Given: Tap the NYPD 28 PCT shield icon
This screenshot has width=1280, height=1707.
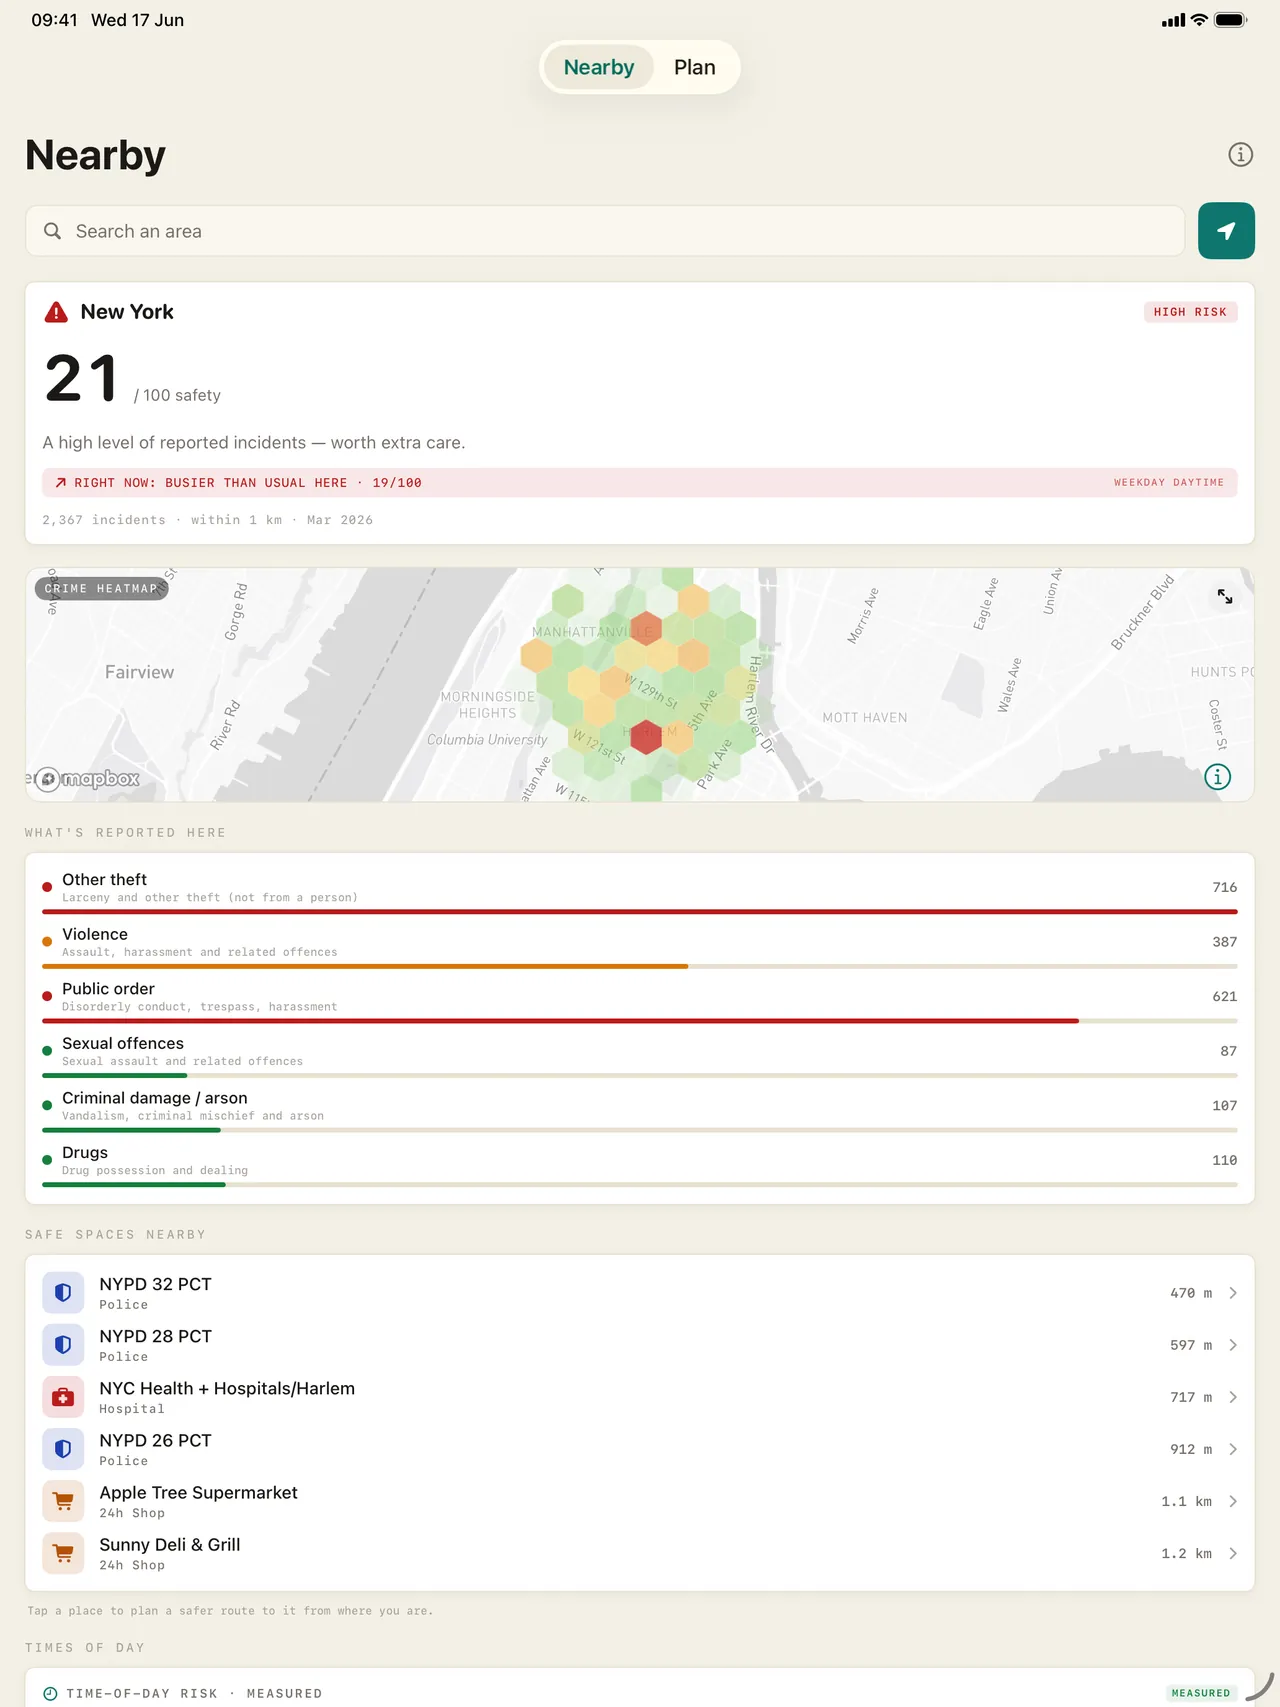Looking at the screenshot, I should pyautogui.click(x=63, y=1345).
